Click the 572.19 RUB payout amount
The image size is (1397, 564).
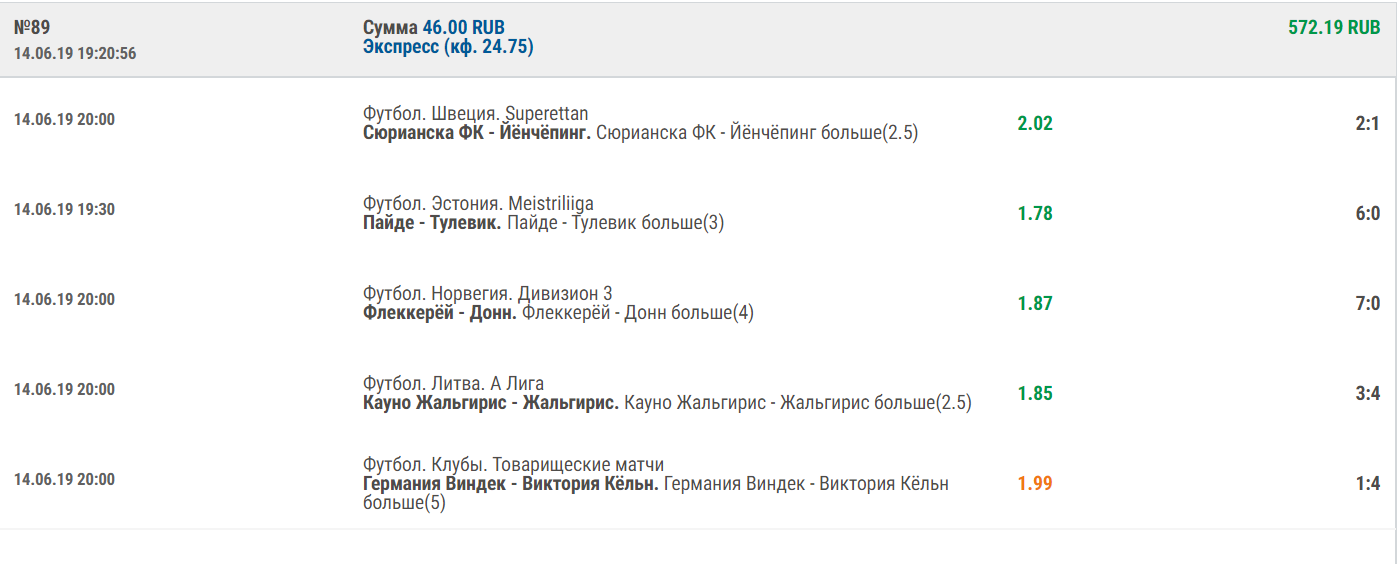1334,27
